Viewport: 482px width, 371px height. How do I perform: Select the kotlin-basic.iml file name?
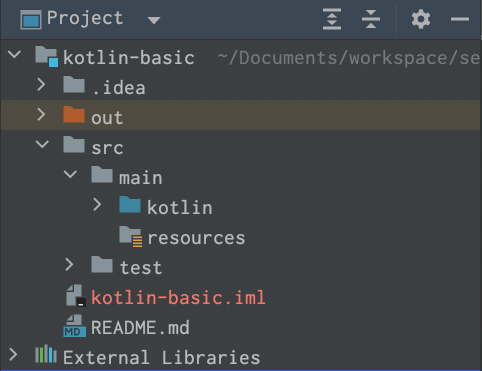click(x=178, y=297)
